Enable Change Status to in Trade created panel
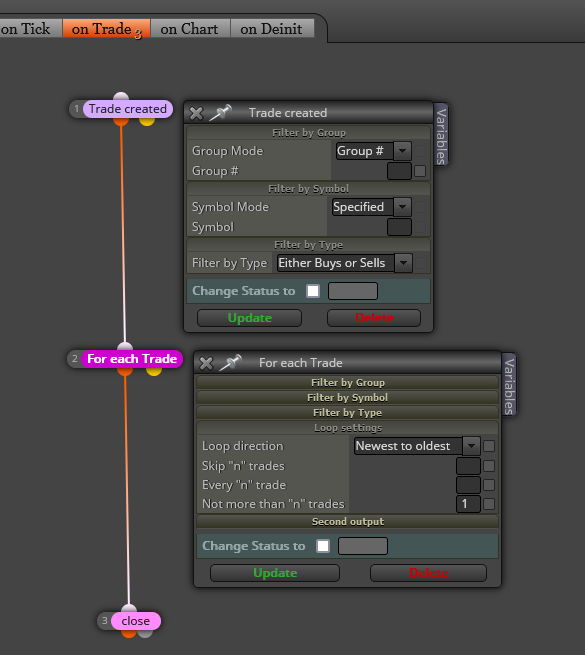585x655 pixels. [313, 291]
